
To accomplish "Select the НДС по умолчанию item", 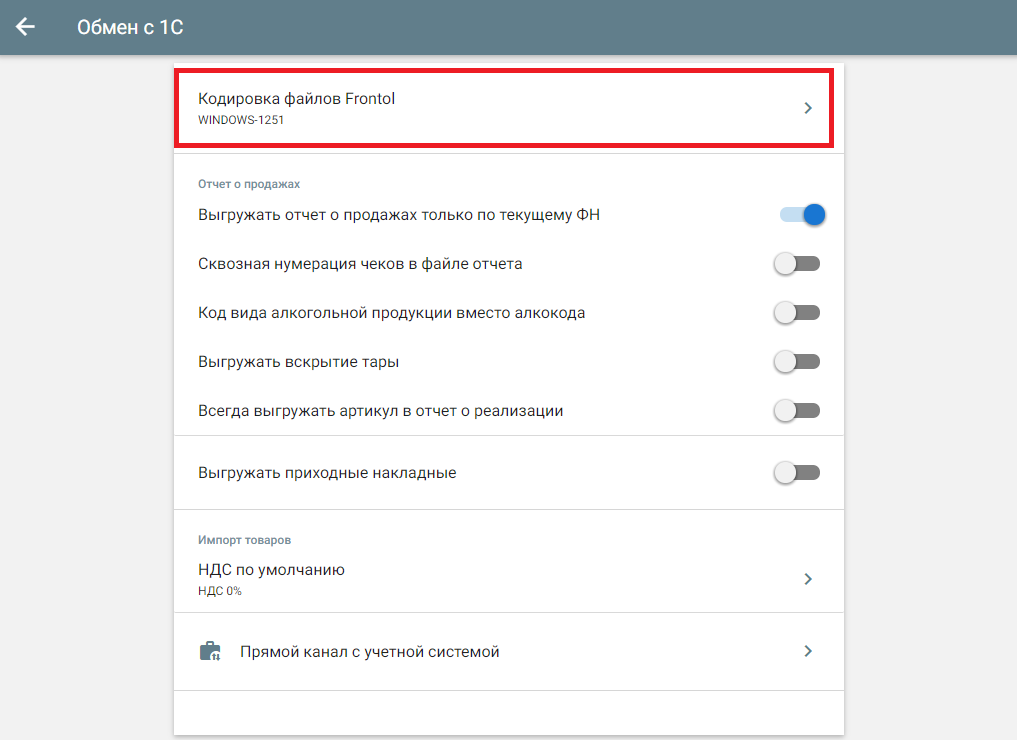I will pyautogui.click(x=272, y=570).
